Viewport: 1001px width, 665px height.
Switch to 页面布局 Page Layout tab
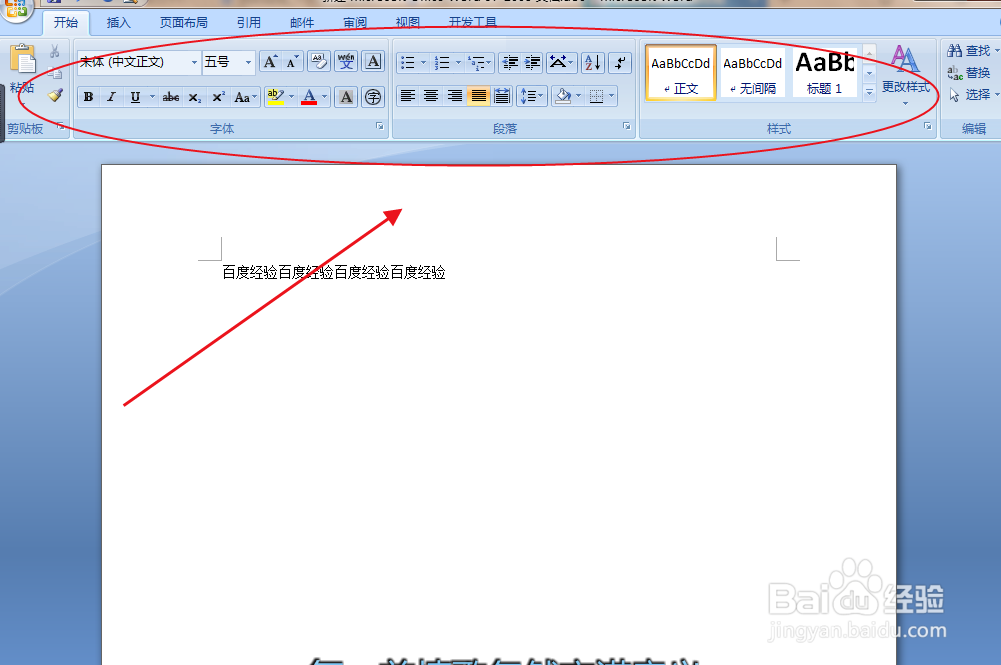point(184,23)
